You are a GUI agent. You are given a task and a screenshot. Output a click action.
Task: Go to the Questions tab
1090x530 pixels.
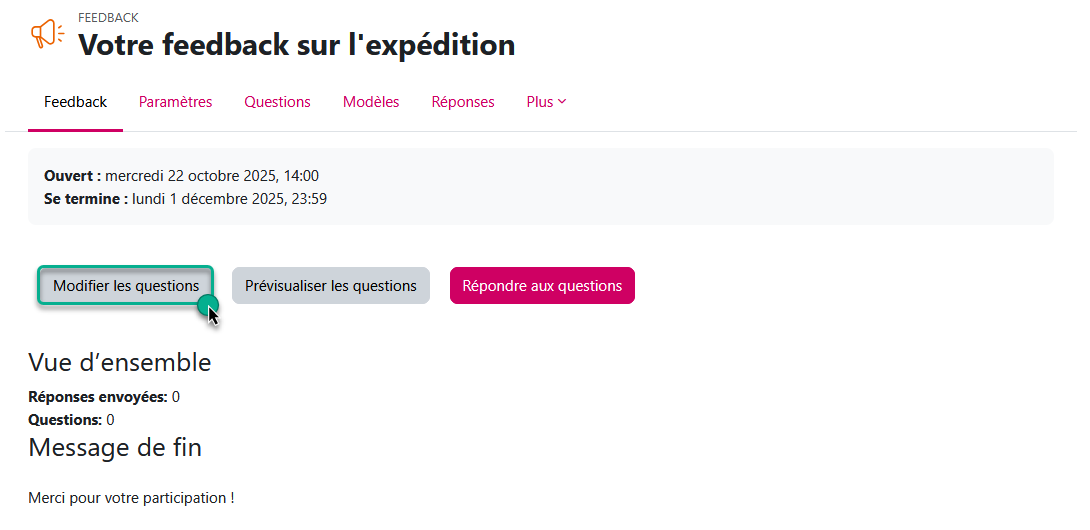(x=277, y=102)
